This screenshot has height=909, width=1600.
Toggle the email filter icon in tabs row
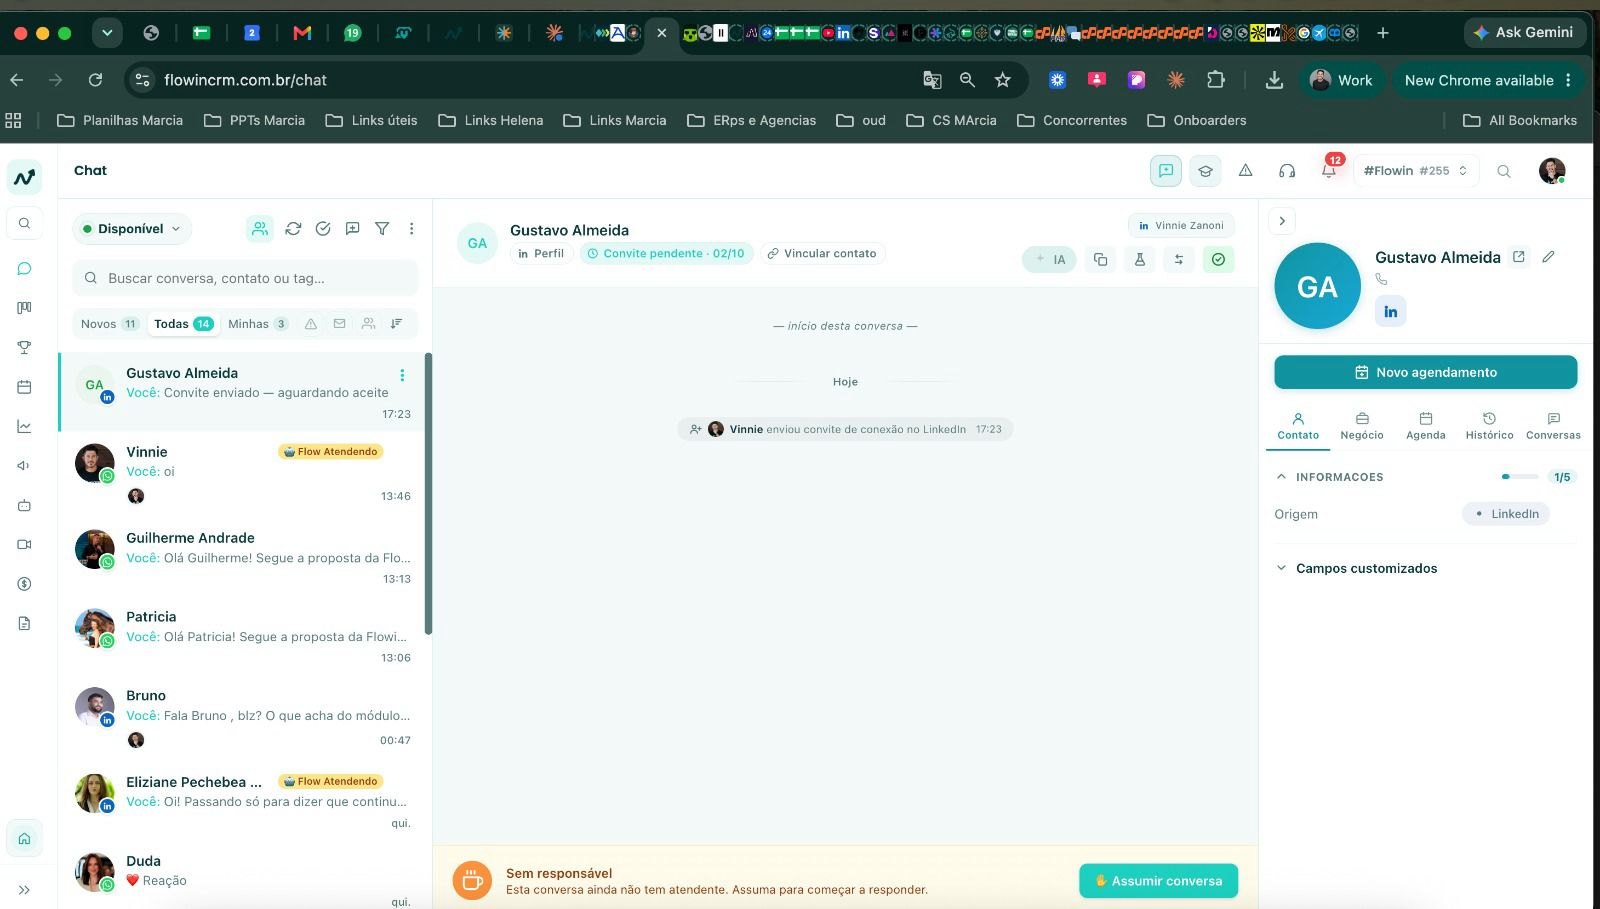340,324
